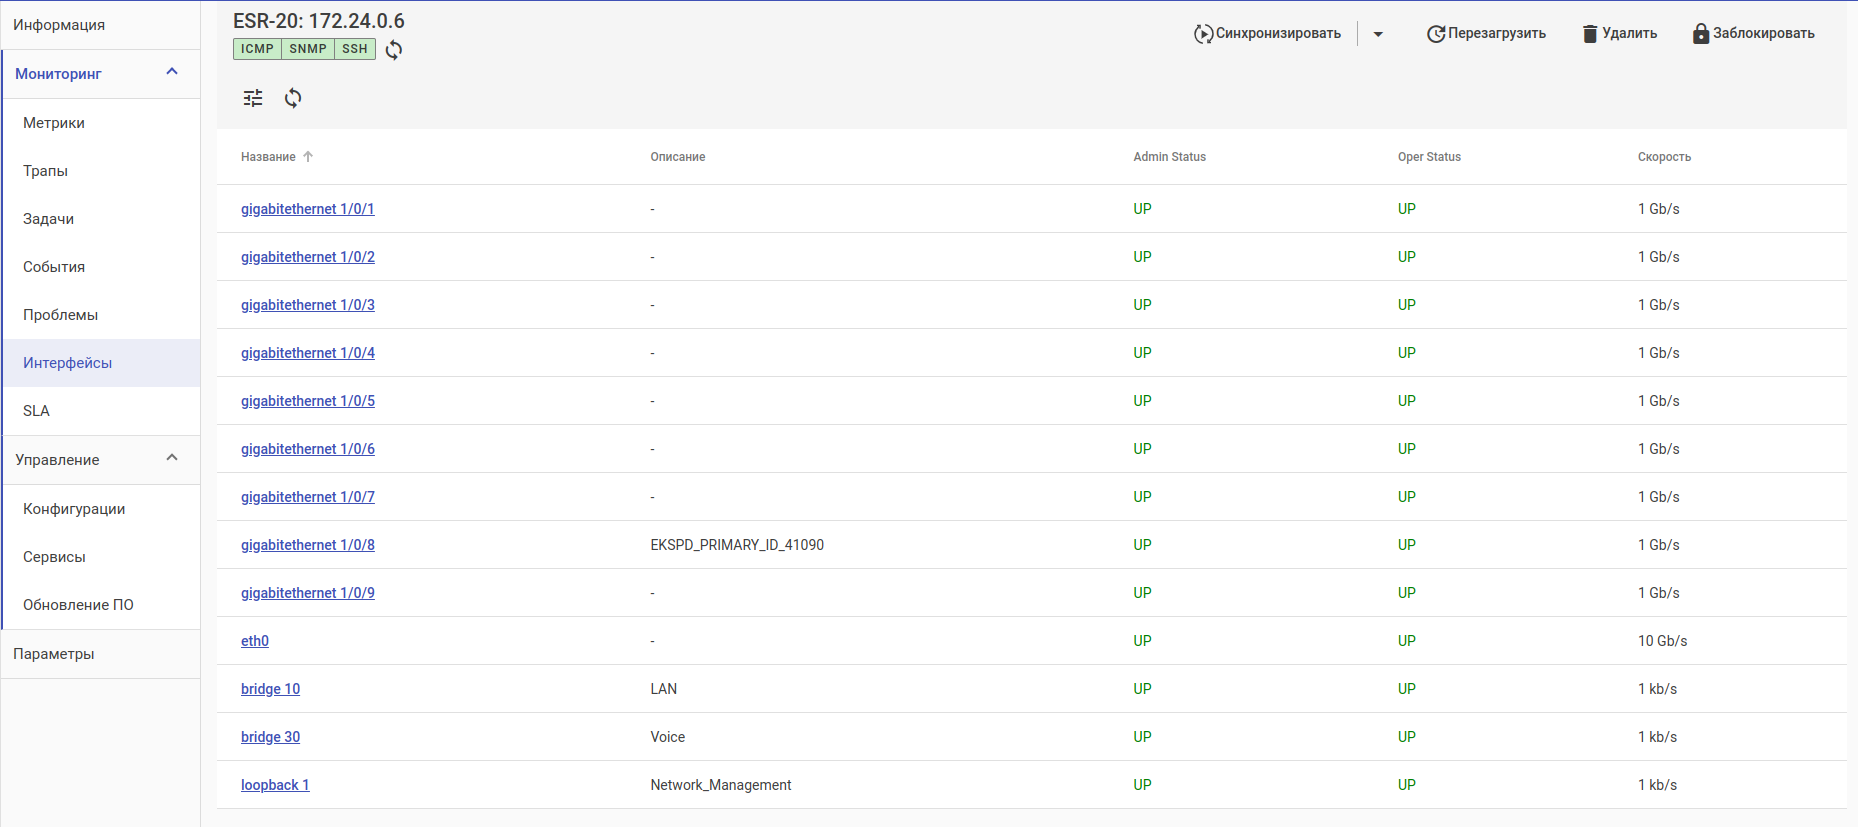Click the Удалить trash button

1619,34
